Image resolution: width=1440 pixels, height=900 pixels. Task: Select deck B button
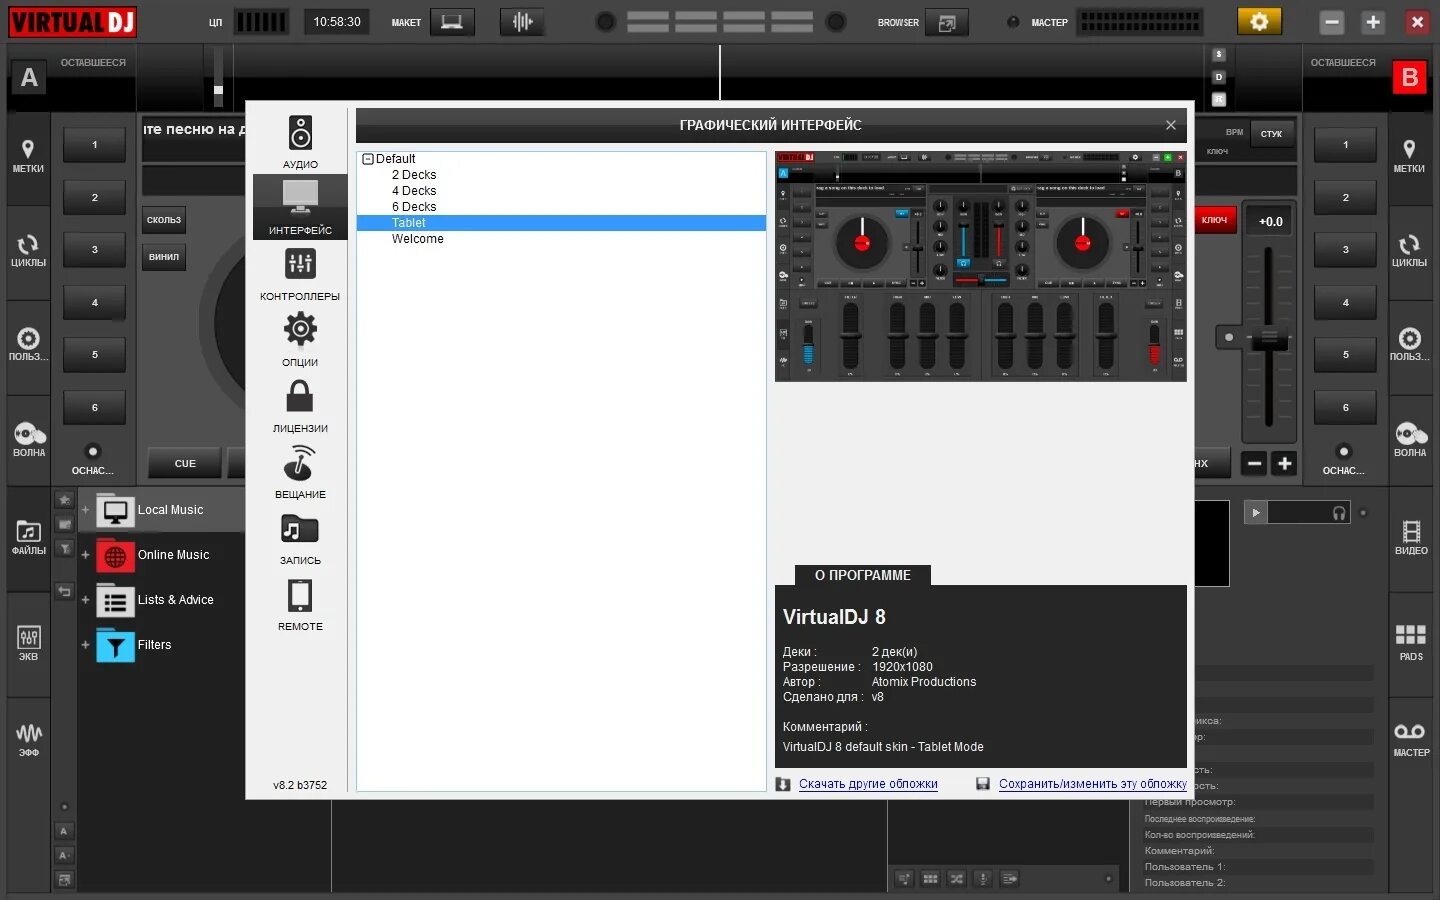(x=1410, y=78)
